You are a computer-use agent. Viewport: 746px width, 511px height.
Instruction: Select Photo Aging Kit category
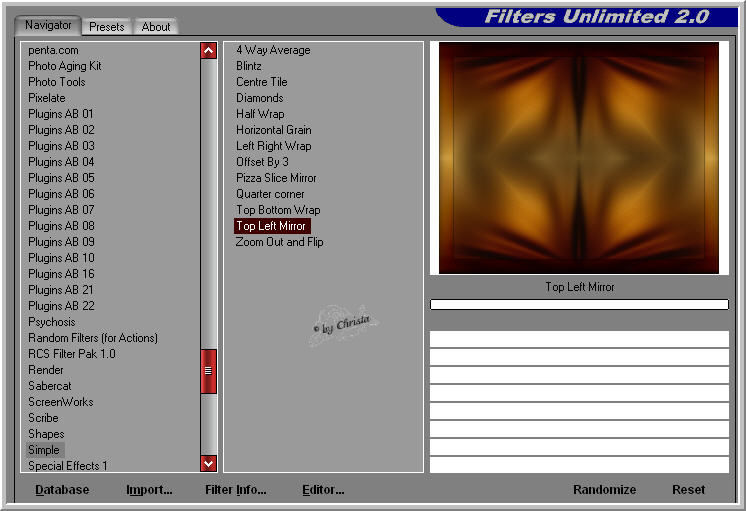[65, 66]
